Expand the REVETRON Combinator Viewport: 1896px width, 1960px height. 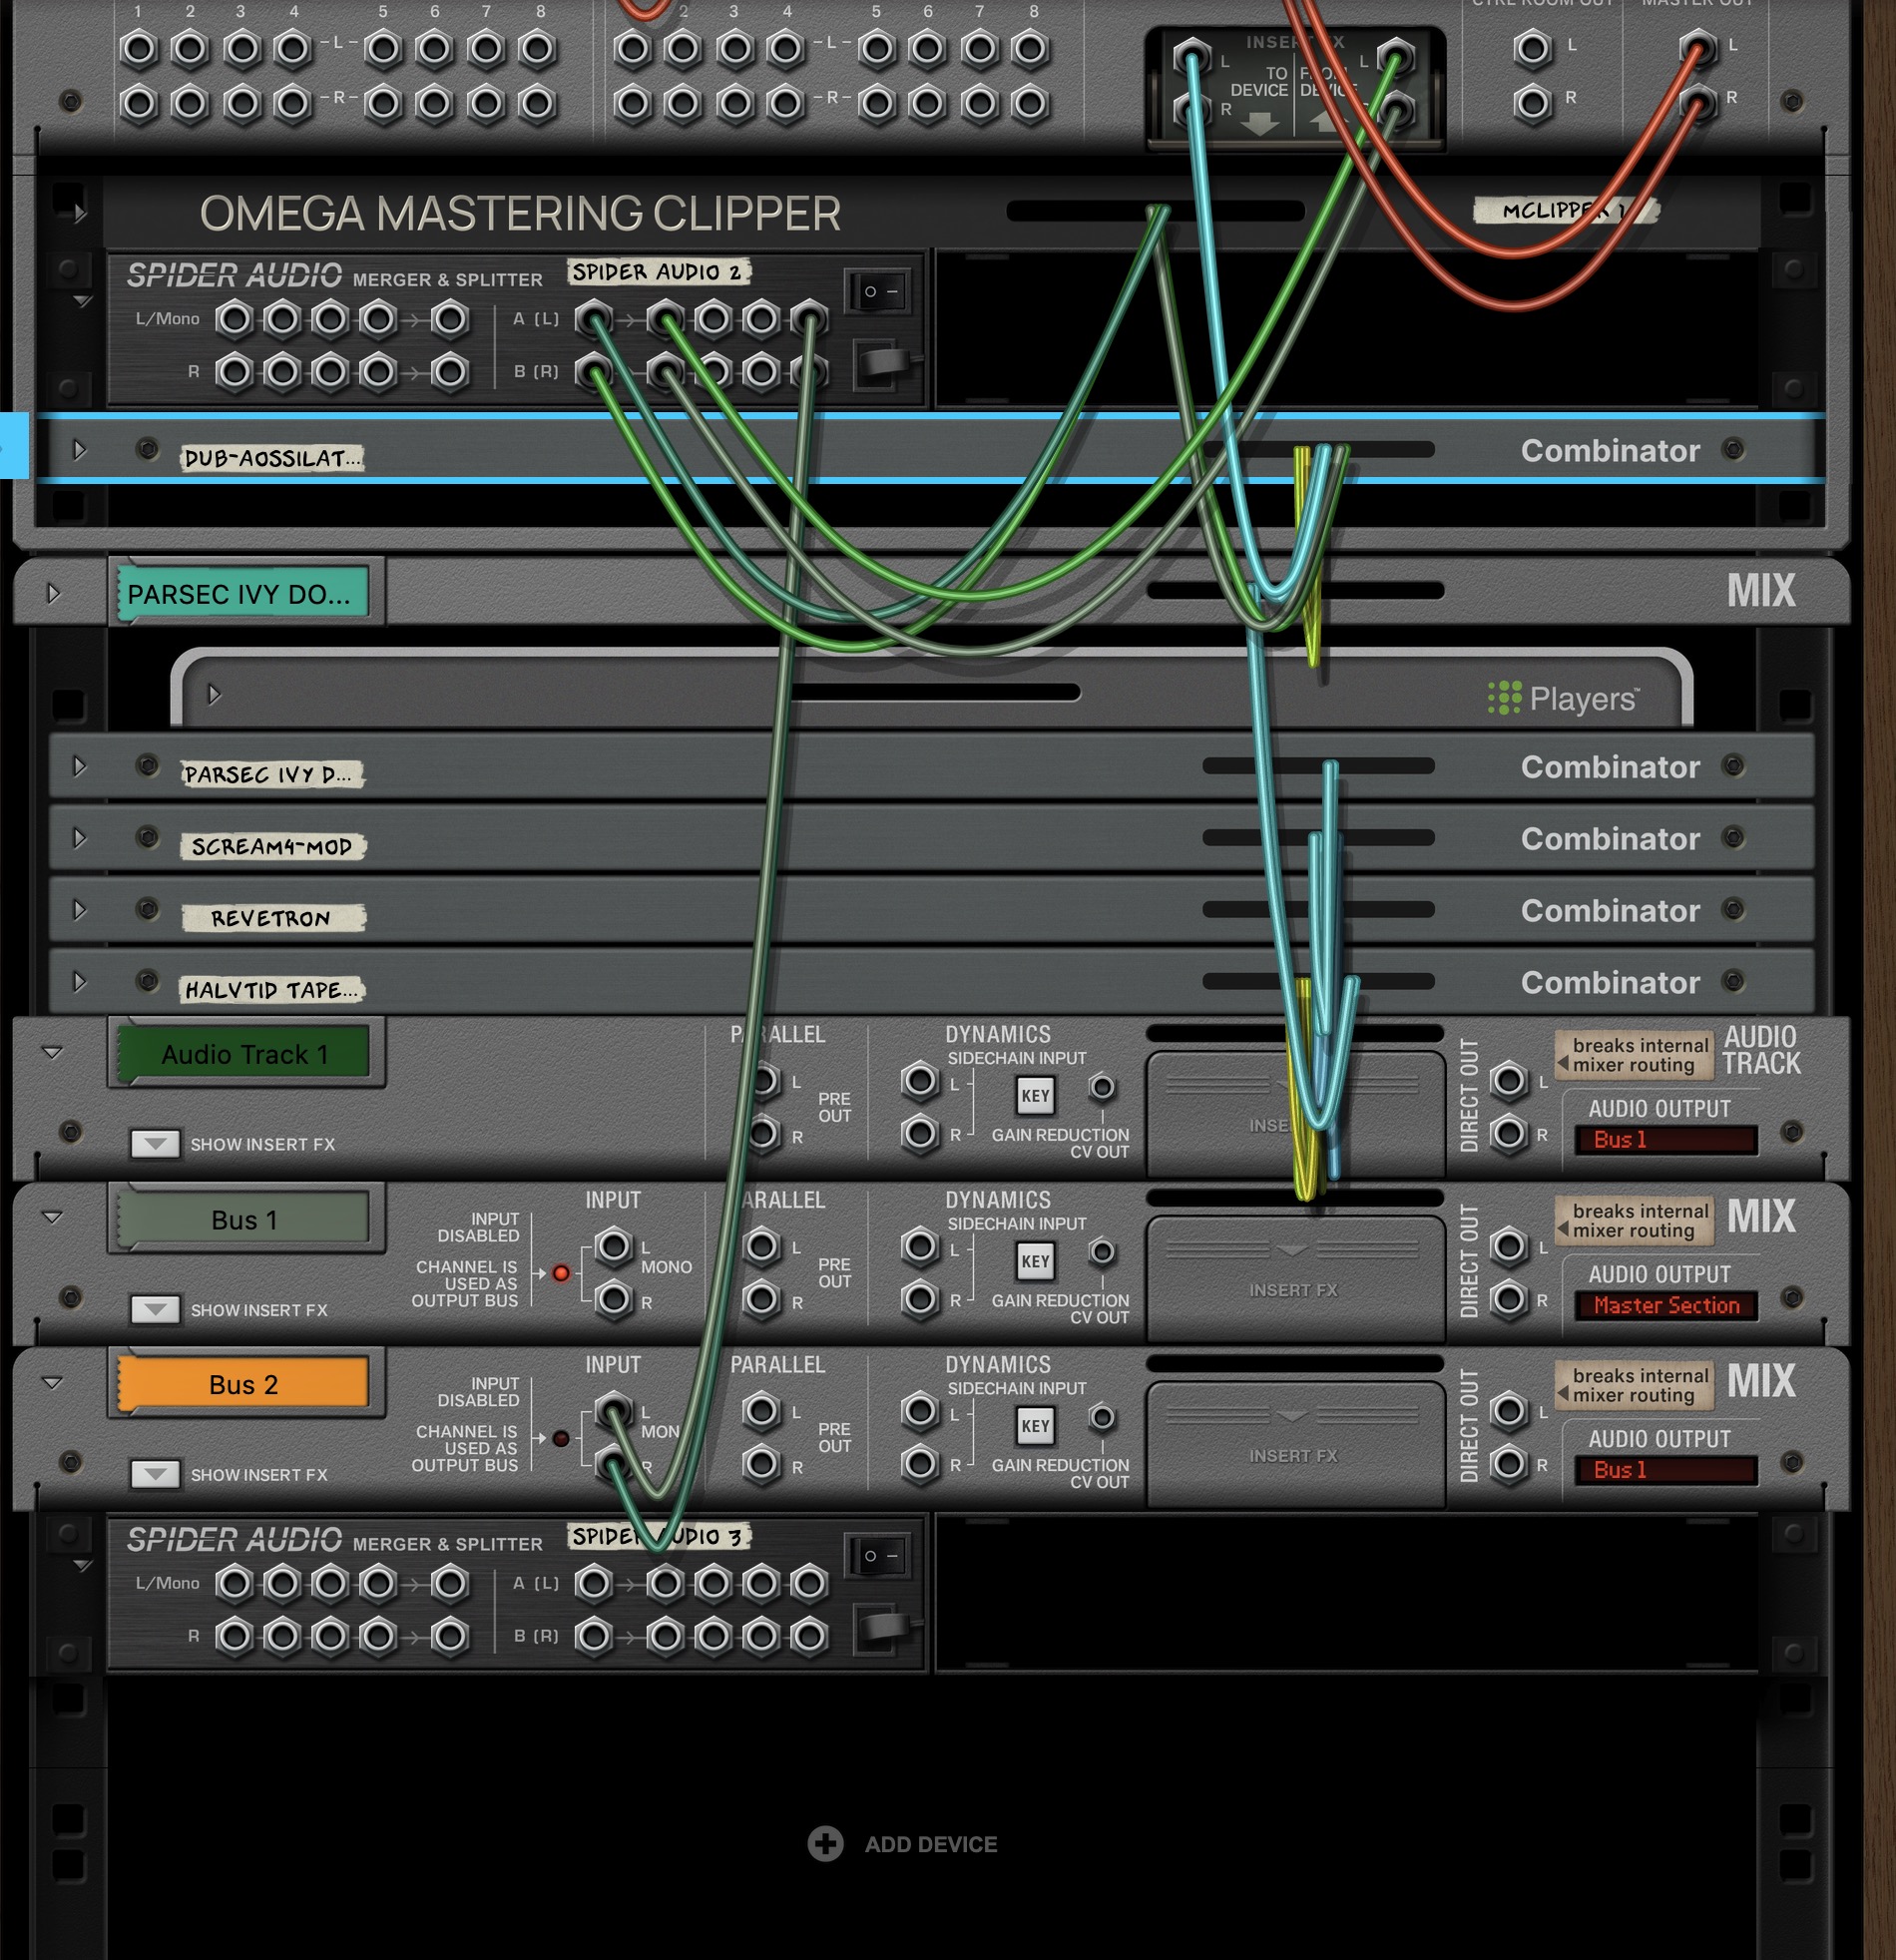coord(79,910)
